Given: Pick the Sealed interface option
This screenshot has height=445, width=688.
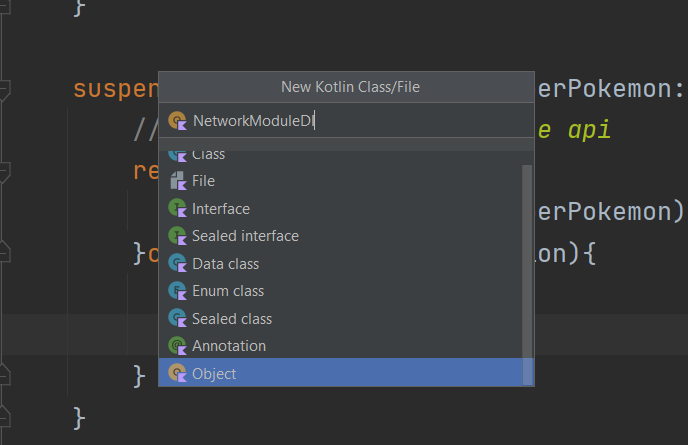Looking at the screenshot, I should (x=245, y=236).
